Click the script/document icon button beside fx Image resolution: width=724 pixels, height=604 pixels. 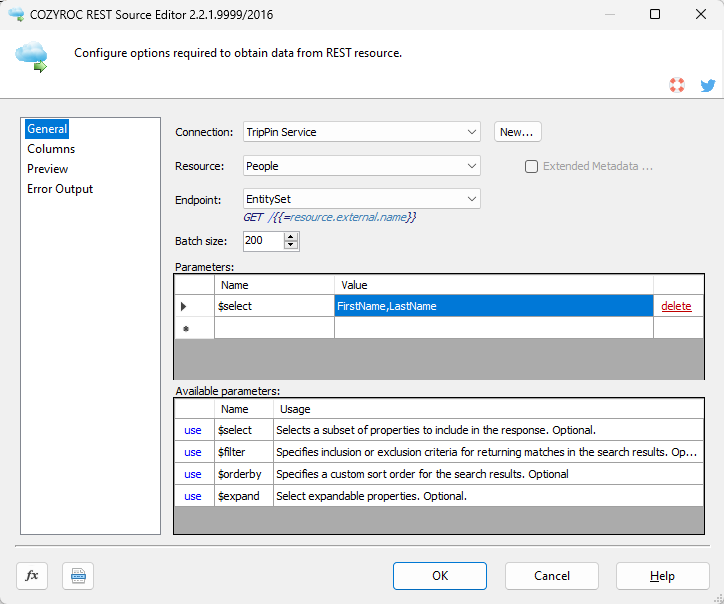[78, 576]
